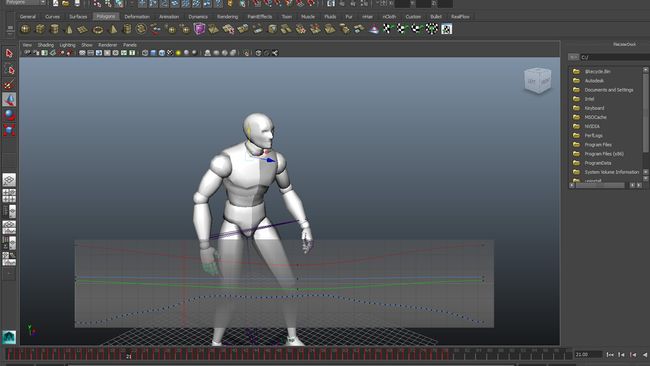Toggle the grid display icon in panel toolbar
The width and height of the screenshot is (650, 366).
pos(82,53)
